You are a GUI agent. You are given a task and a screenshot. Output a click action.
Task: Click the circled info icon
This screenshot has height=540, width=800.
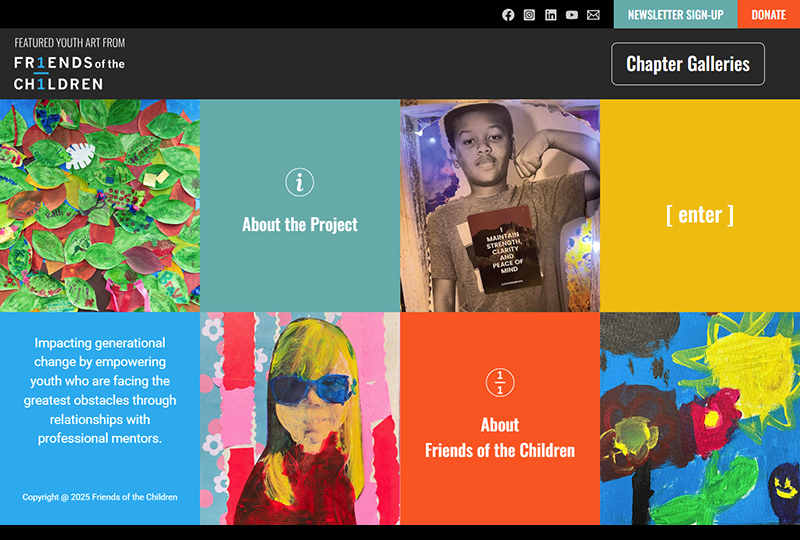click(300, 182)
